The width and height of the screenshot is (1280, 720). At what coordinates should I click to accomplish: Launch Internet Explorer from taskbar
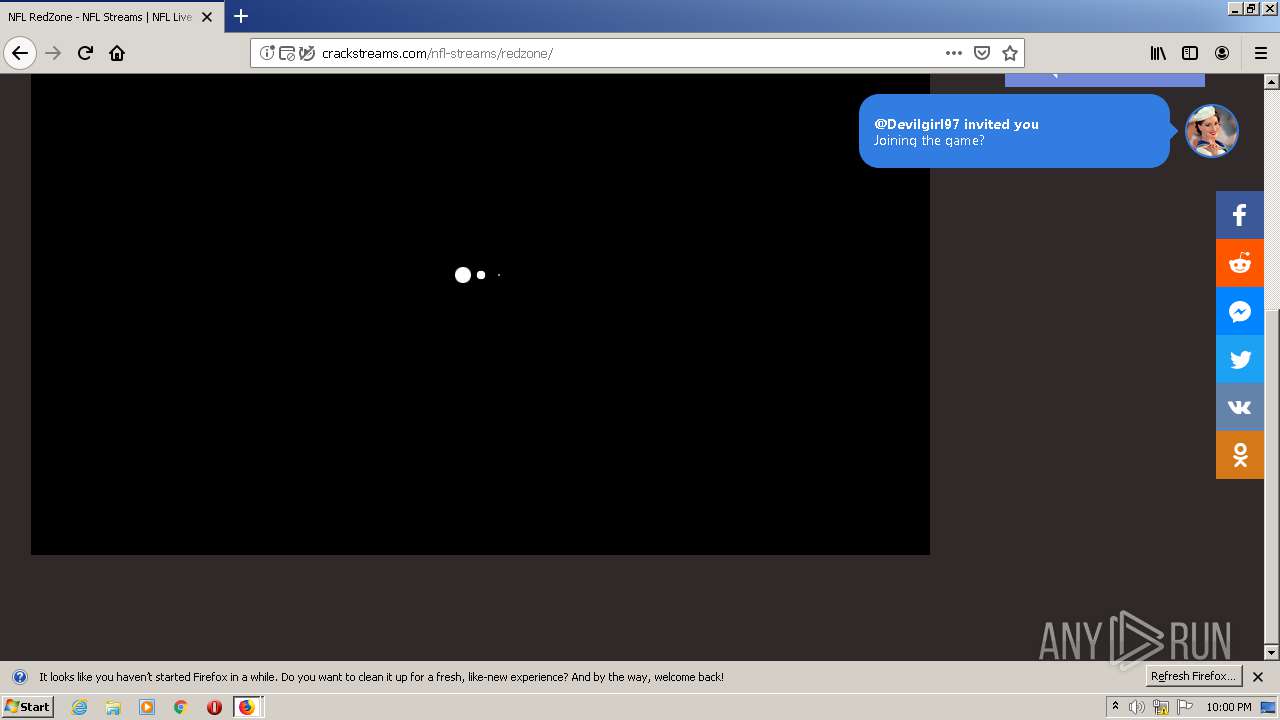80,707
